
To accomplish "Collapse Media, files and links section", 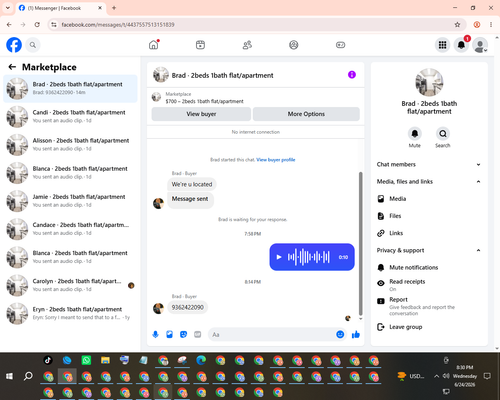I will 429,182.
